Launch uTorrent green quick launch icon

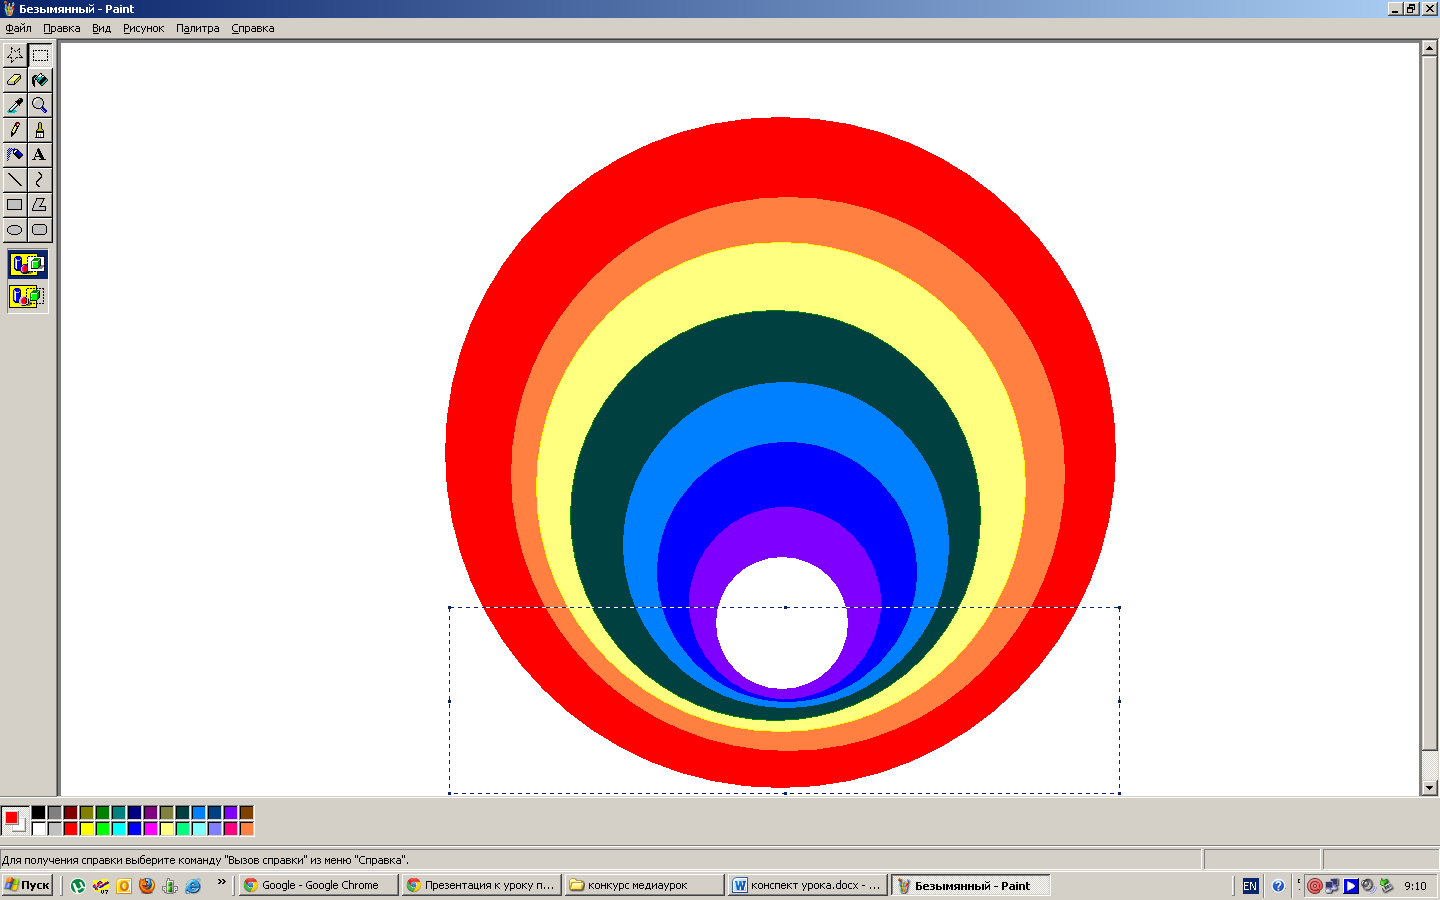[x=78, y=885]
